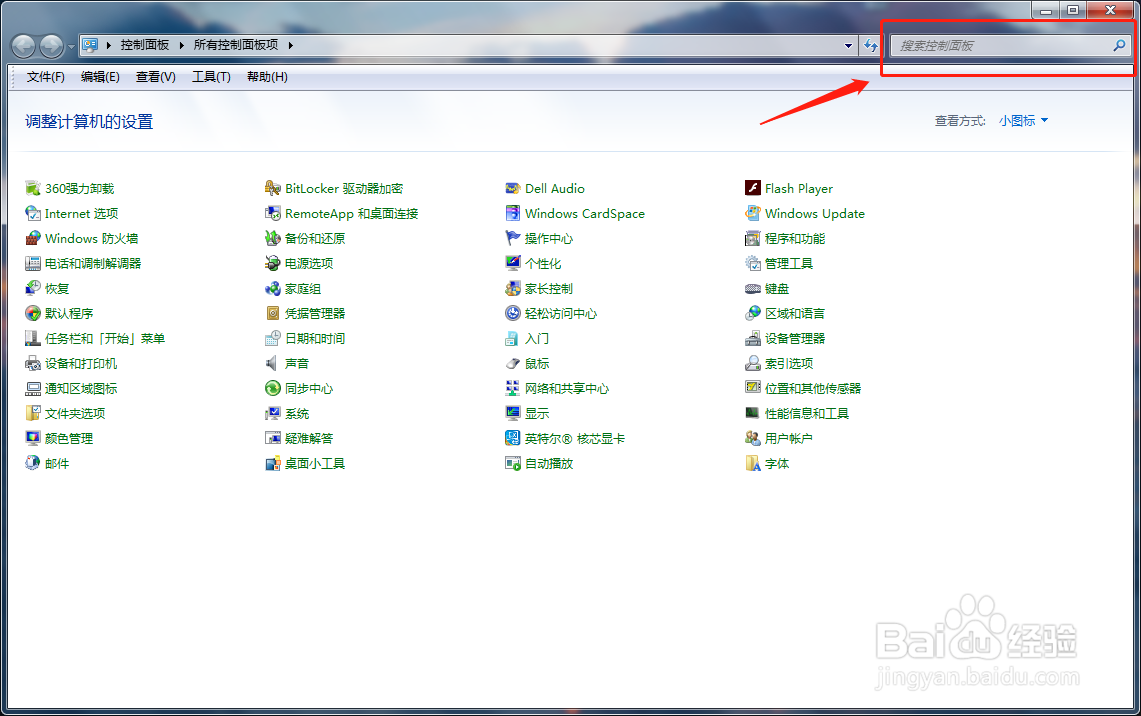Click the 英特尔® 核芯显卡 icon
This screenshot has width=1141, height=716.
pos(513,439)
